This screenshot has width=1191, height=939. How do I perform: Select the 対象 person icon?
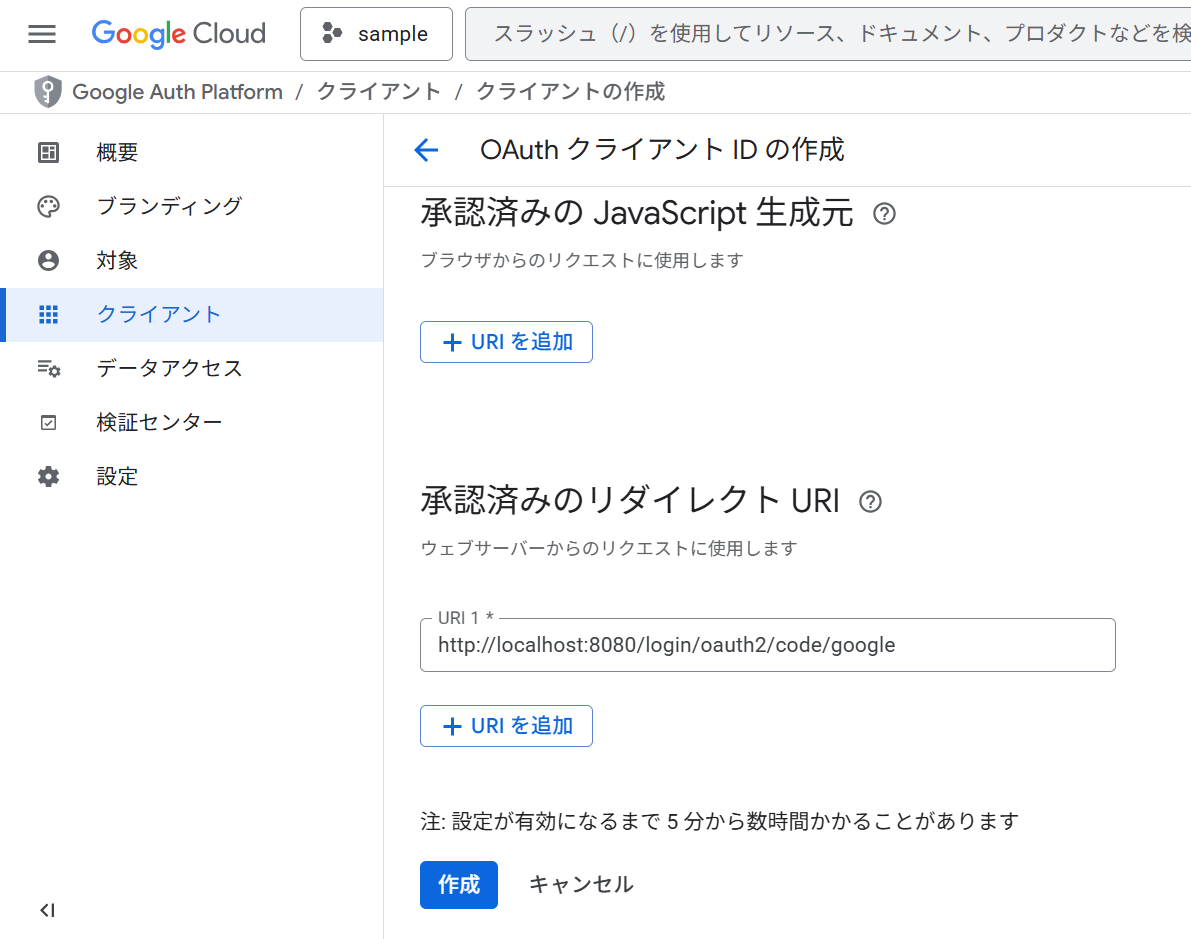pyautogui.click(x=47, y=260)
